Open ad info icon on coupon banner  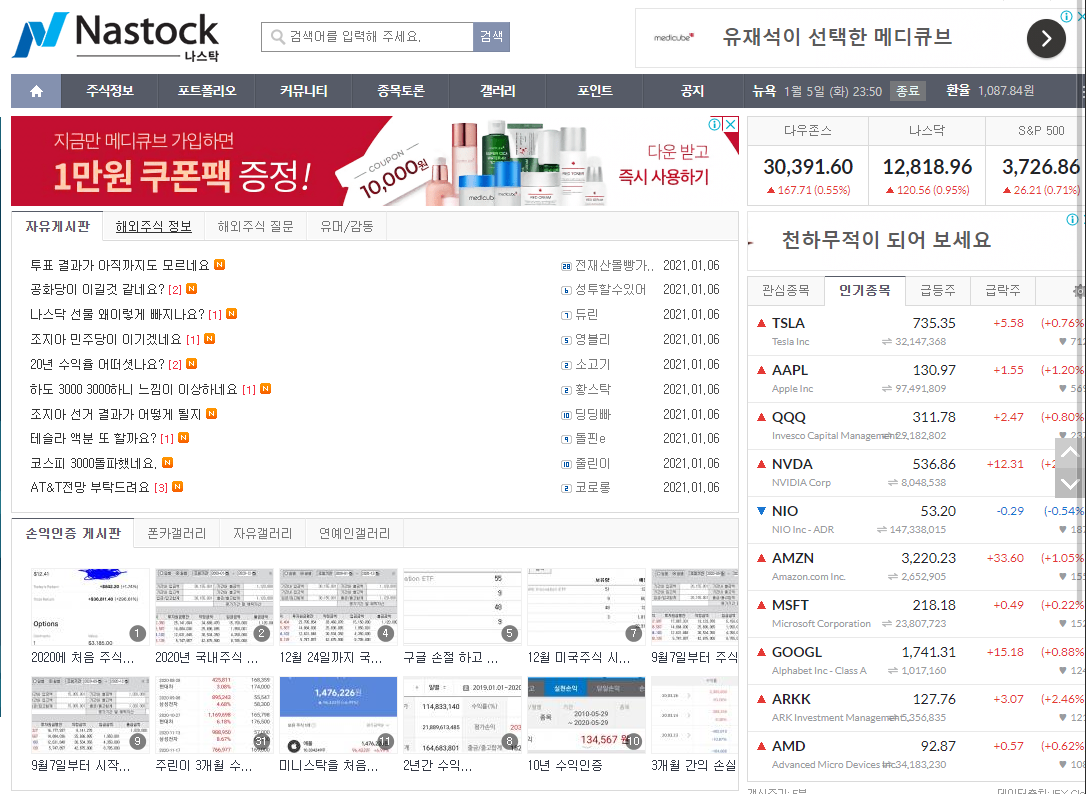715,125
